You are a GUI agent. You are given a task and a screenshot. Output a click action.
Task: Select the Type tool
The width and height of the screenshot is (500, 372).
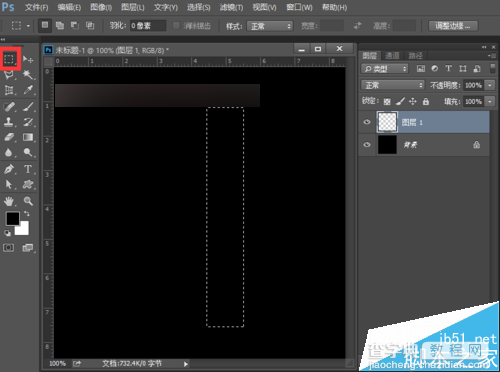click(28, 169)
